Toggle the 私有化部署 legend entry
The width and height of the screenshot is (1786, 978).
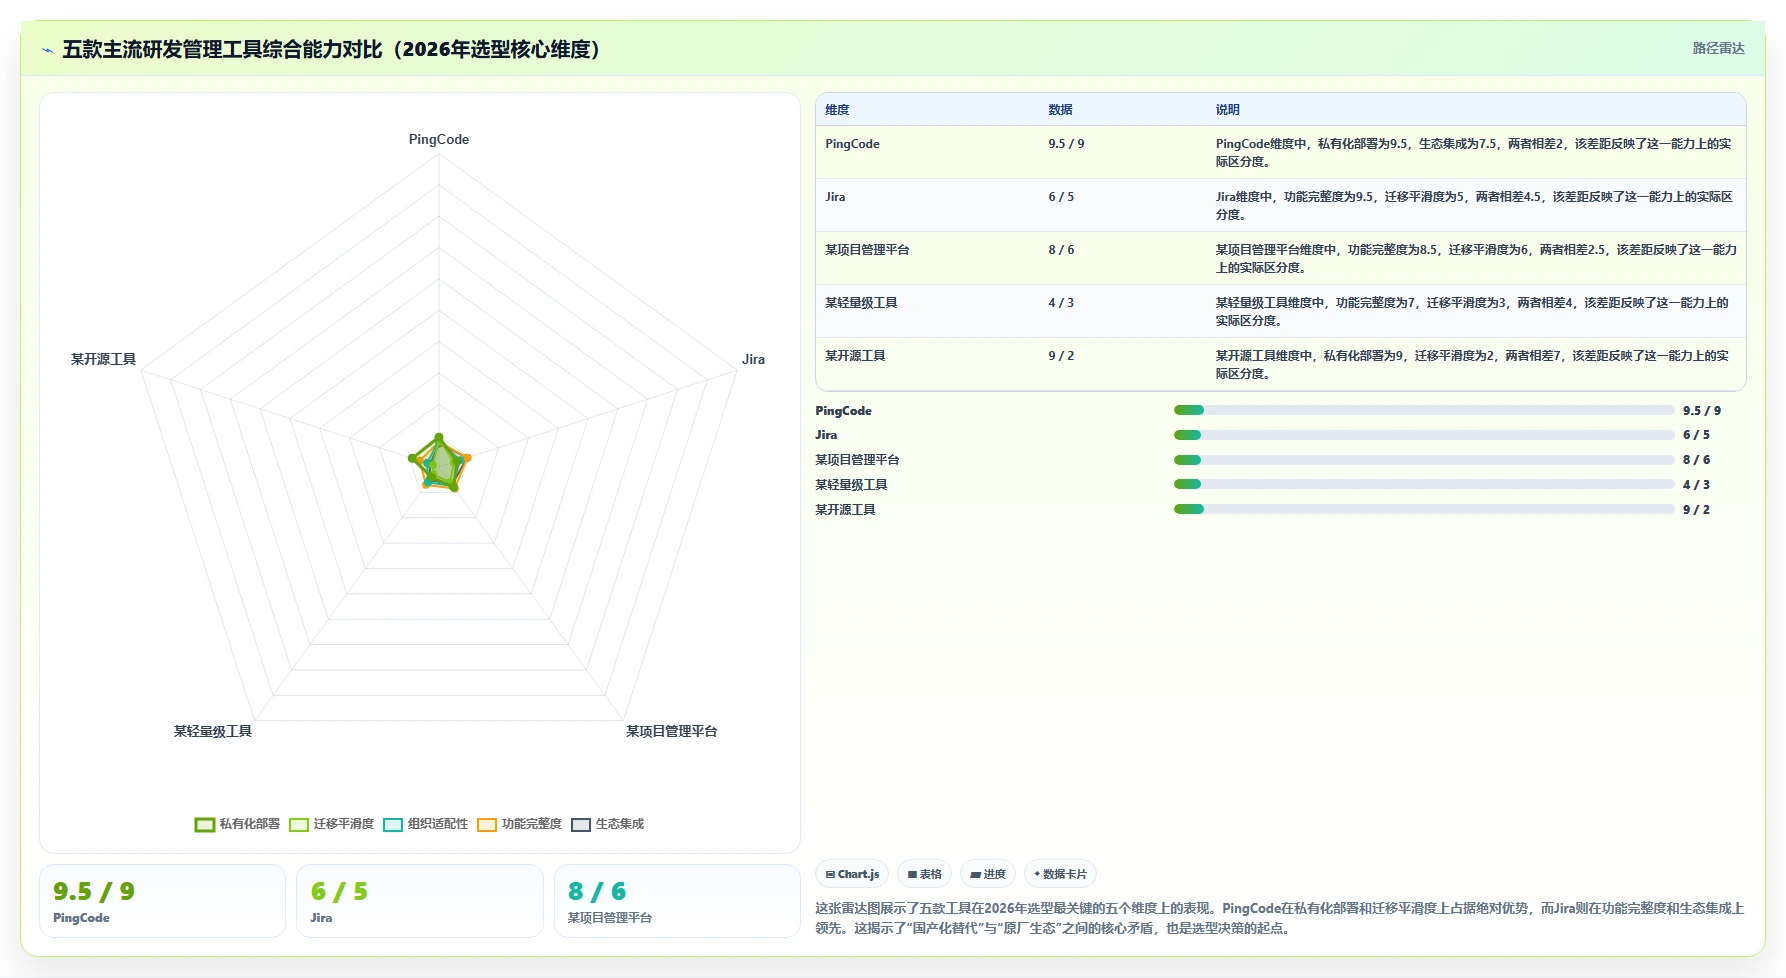[x=237, y=824]
